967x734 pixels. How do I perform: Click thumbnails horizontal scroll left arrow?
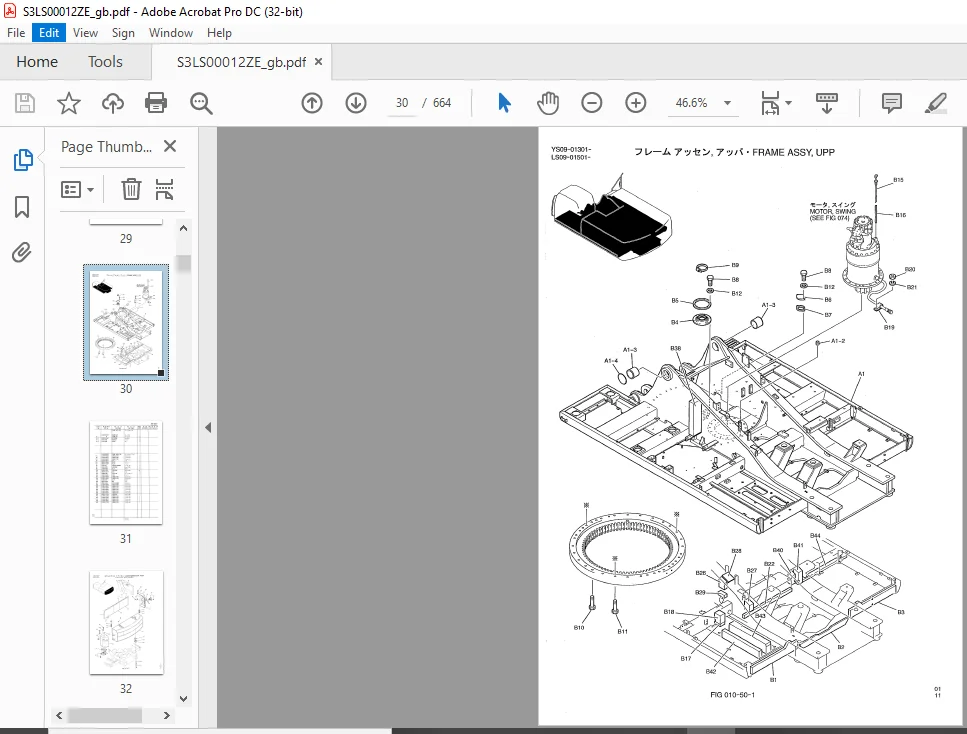coord(59,715)
